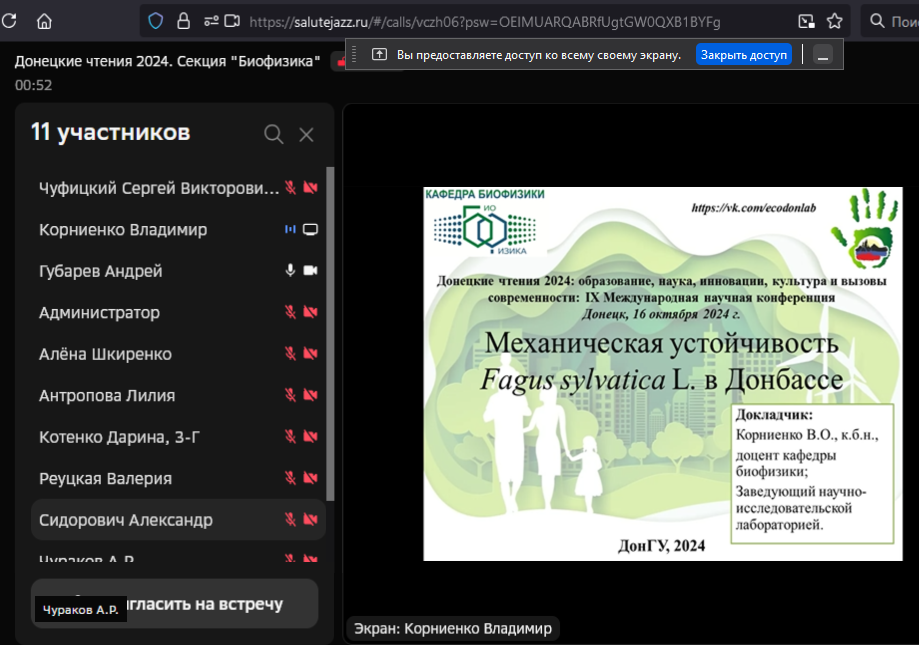Select participant Чуфицкий Сергей Викторови…
This screenshot has height=645, width=919.
click(178, 188)
